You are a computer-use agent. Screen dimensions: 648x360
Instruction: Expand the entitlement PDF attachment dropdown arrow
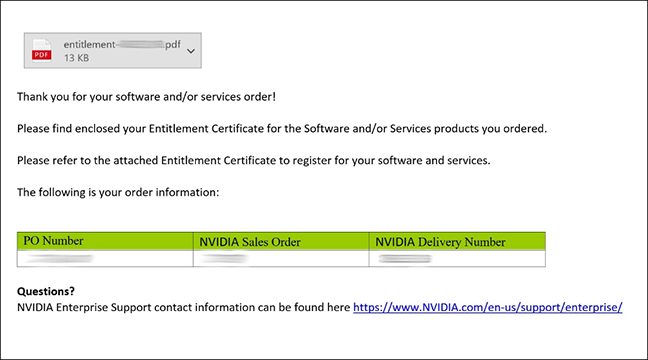(x=191, y=51)
